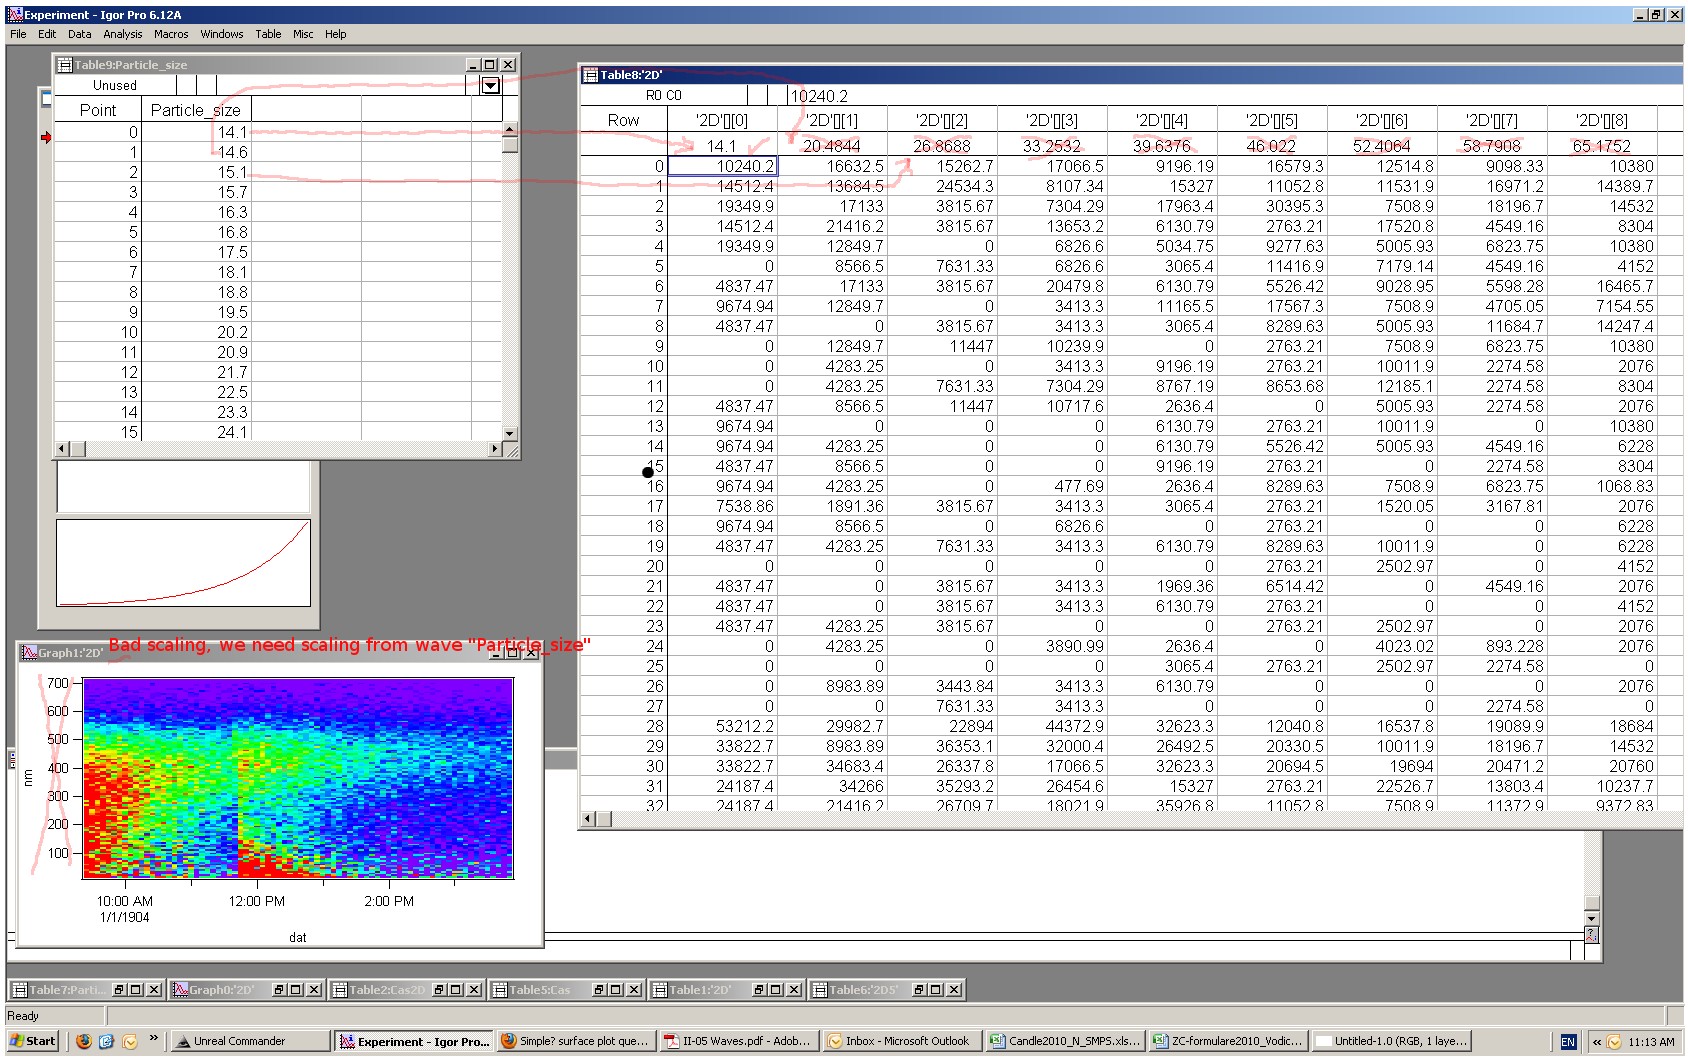Click the table icon on Table9:Particle_size title bar
Image resolution: width=1688 pixels, height=1061 pixels.
[x=65, y=64]
